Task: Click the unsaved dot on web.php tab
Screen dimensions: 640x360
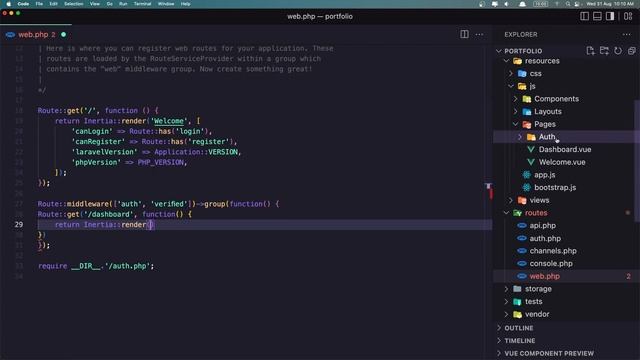Action: tap(64, 35)
